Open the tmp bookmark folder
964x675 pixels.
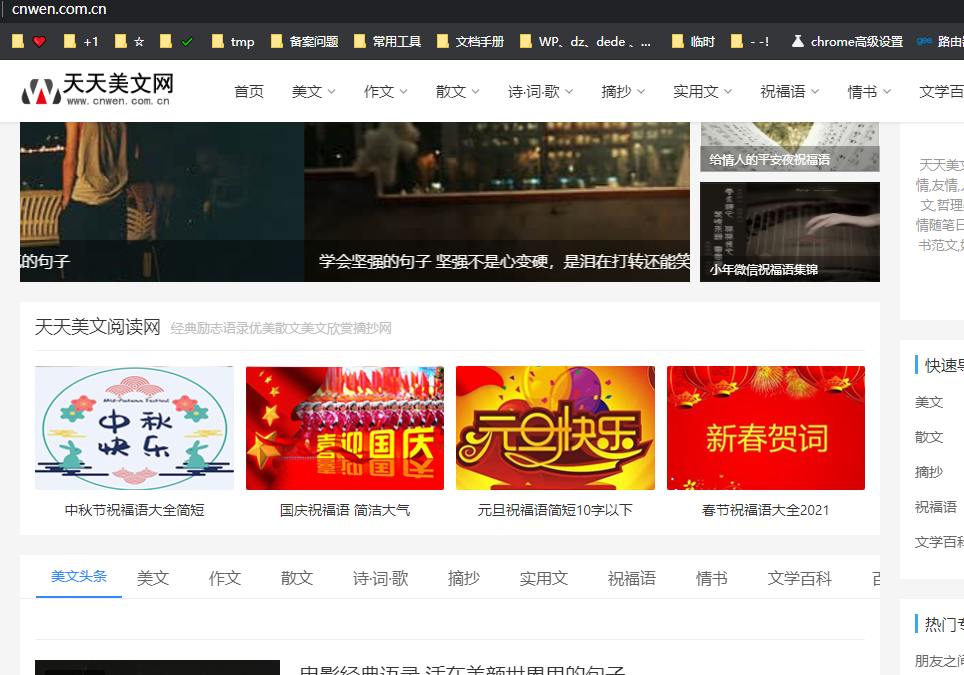click(x=233, y=42)
